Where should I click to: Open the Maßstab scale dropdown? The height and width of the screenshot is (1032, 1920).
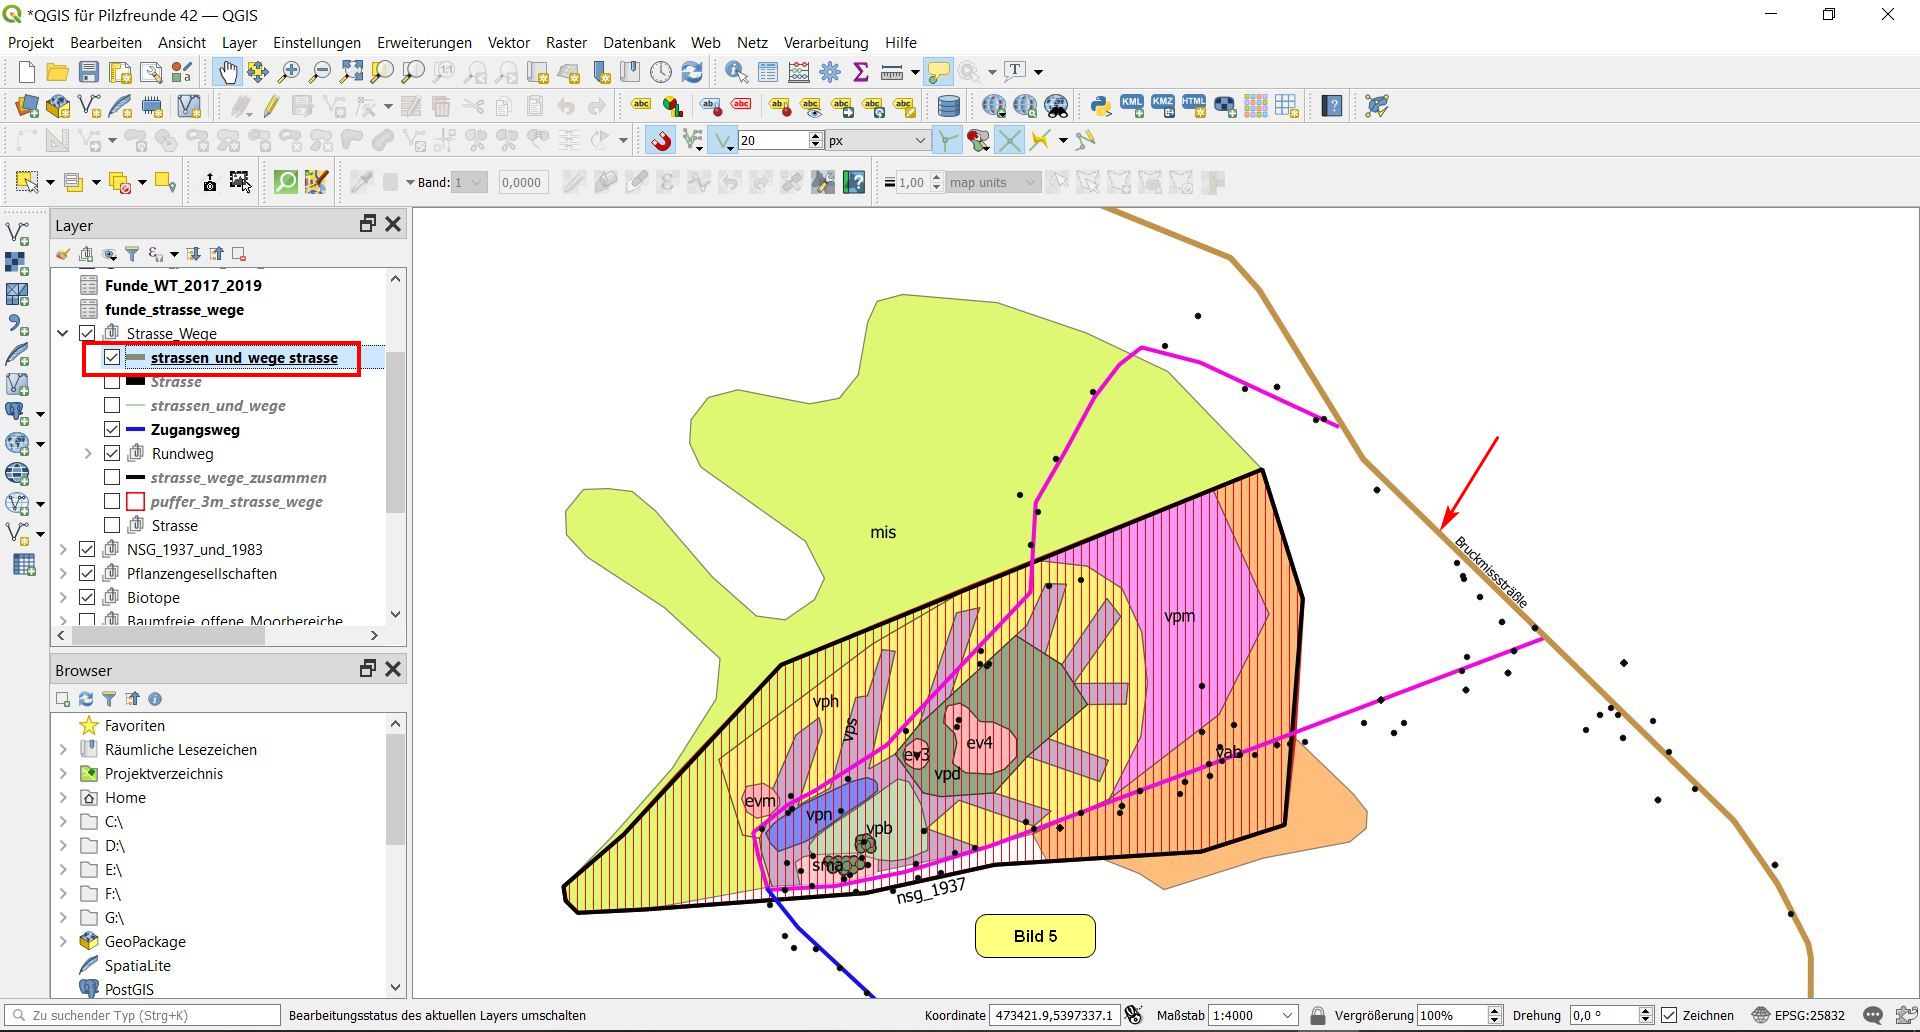coord(1288,1015)
